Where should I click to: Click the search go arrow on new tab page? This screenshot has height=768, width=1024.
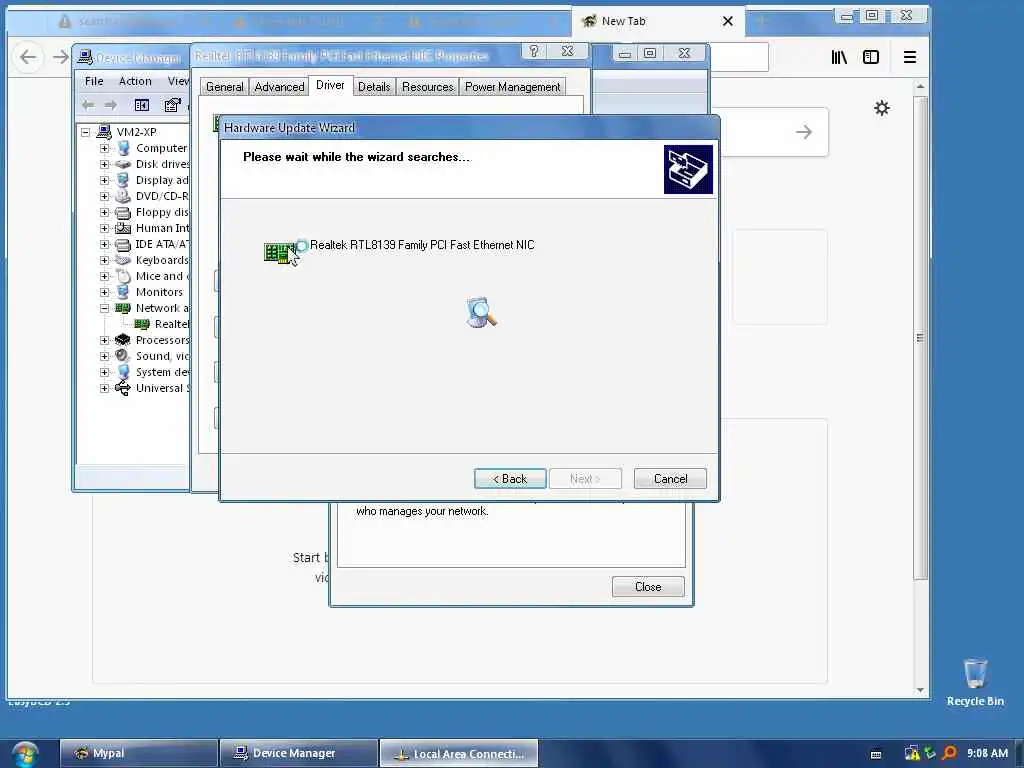[x=804, y=132]
